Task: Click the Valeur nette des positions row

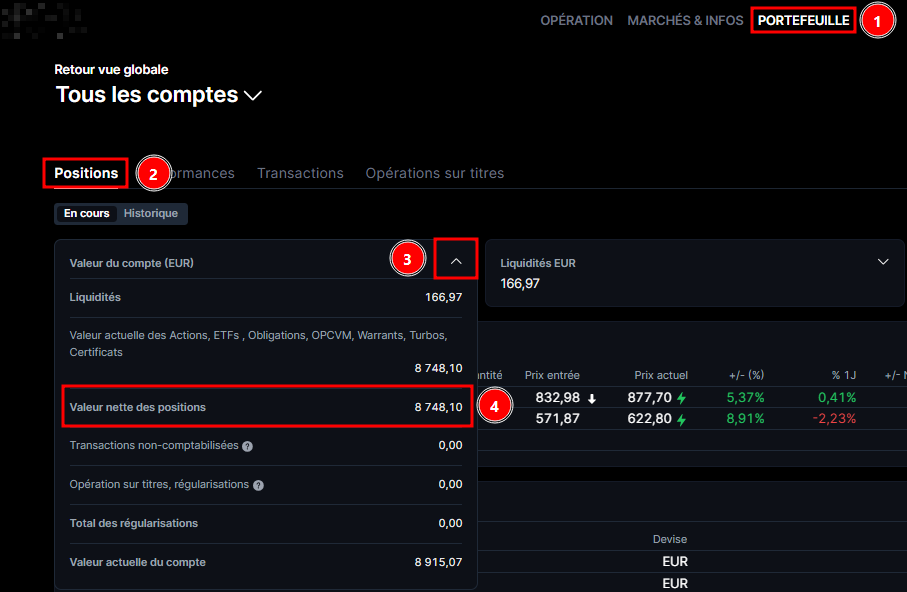Action: [x=265, y=407]
